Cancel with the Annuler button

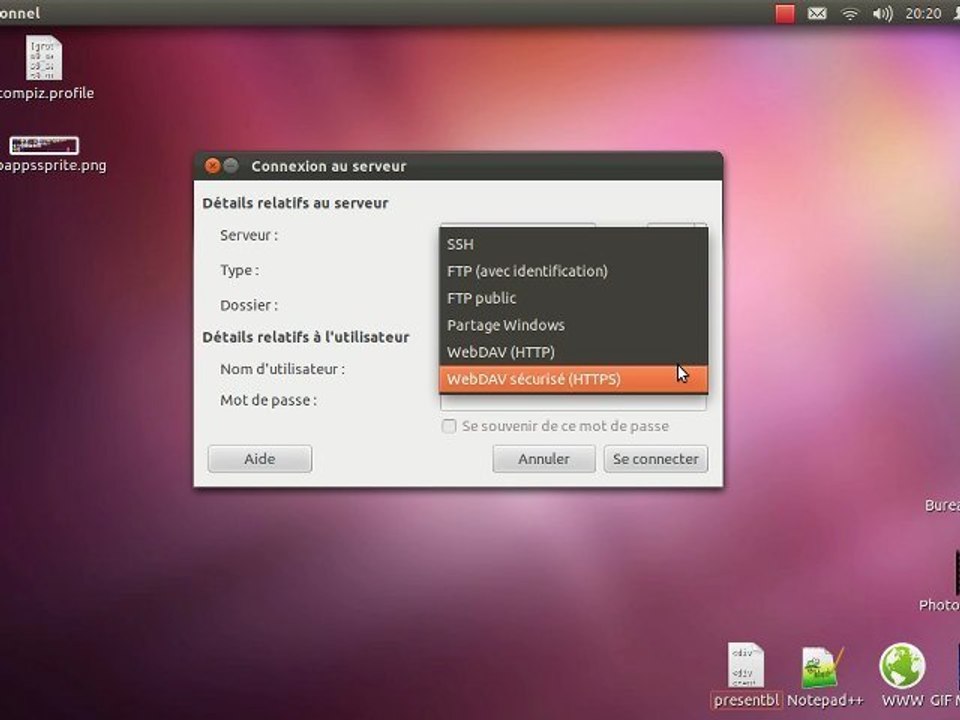(x=544, y=459)
